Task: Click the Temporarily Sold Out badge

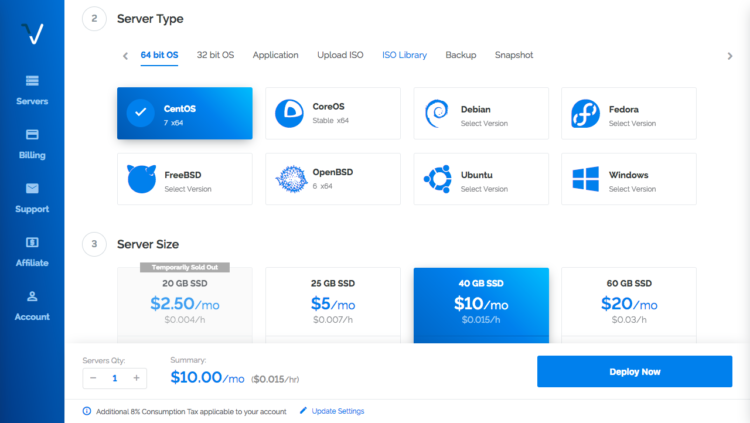Action: point(185,267)
